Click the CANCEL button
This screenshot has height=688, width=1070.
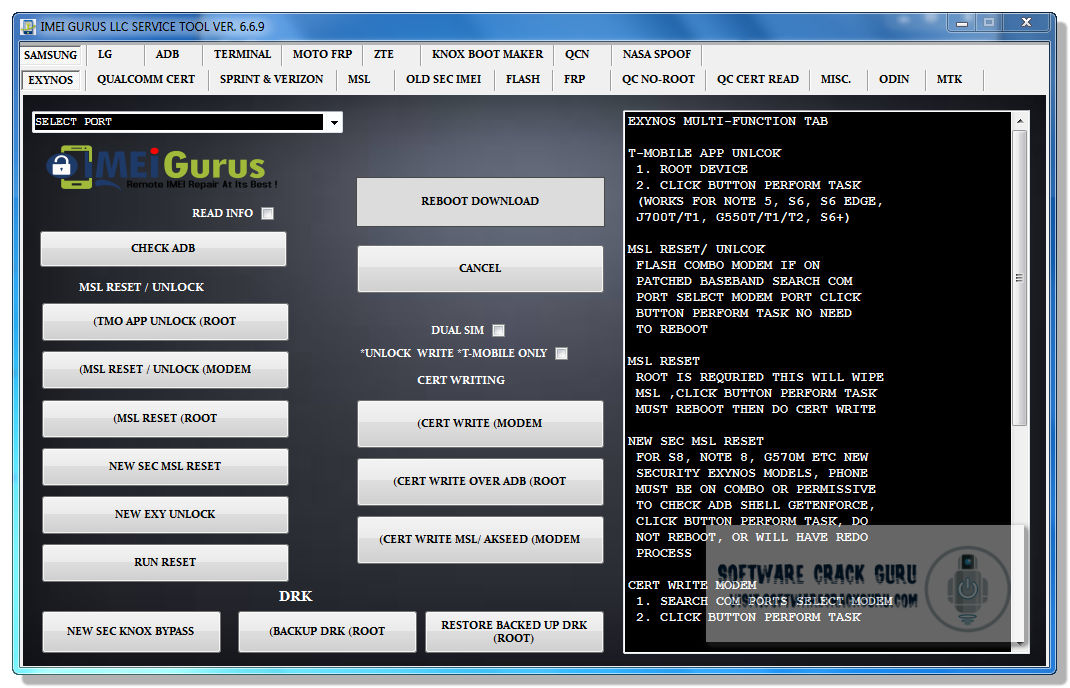(x=480, y=269)
